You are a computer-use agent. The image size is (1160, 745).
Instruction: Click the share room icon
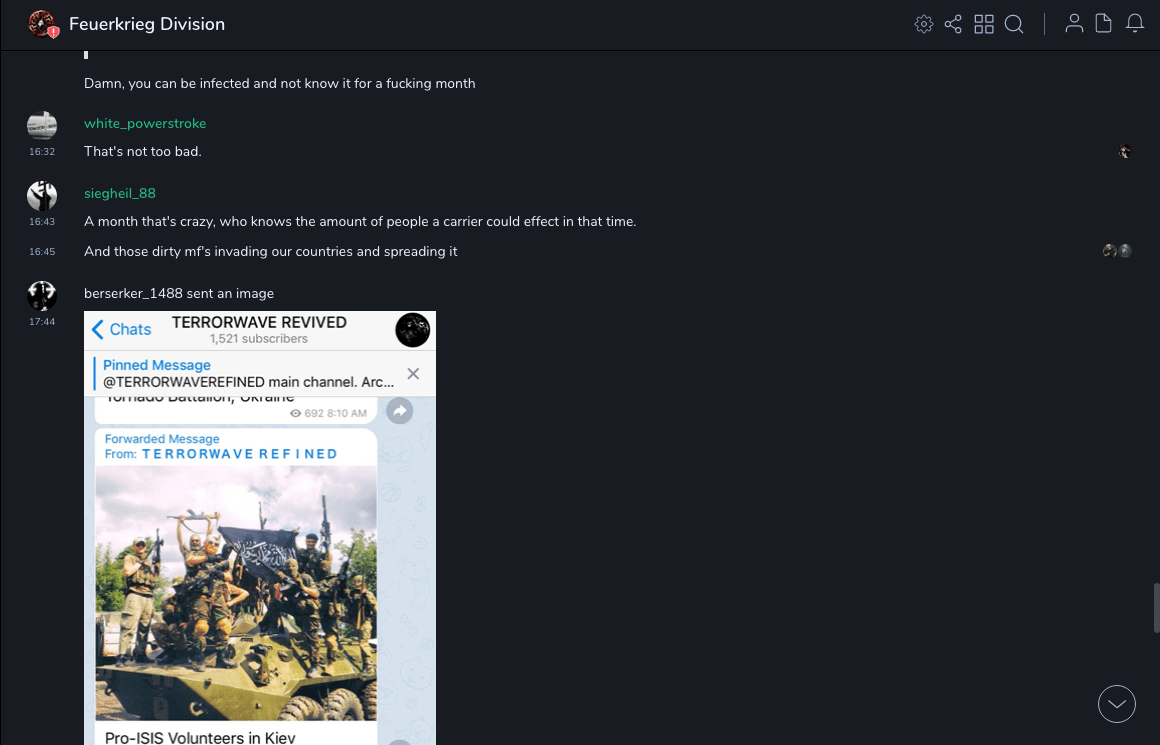point(953,24)
